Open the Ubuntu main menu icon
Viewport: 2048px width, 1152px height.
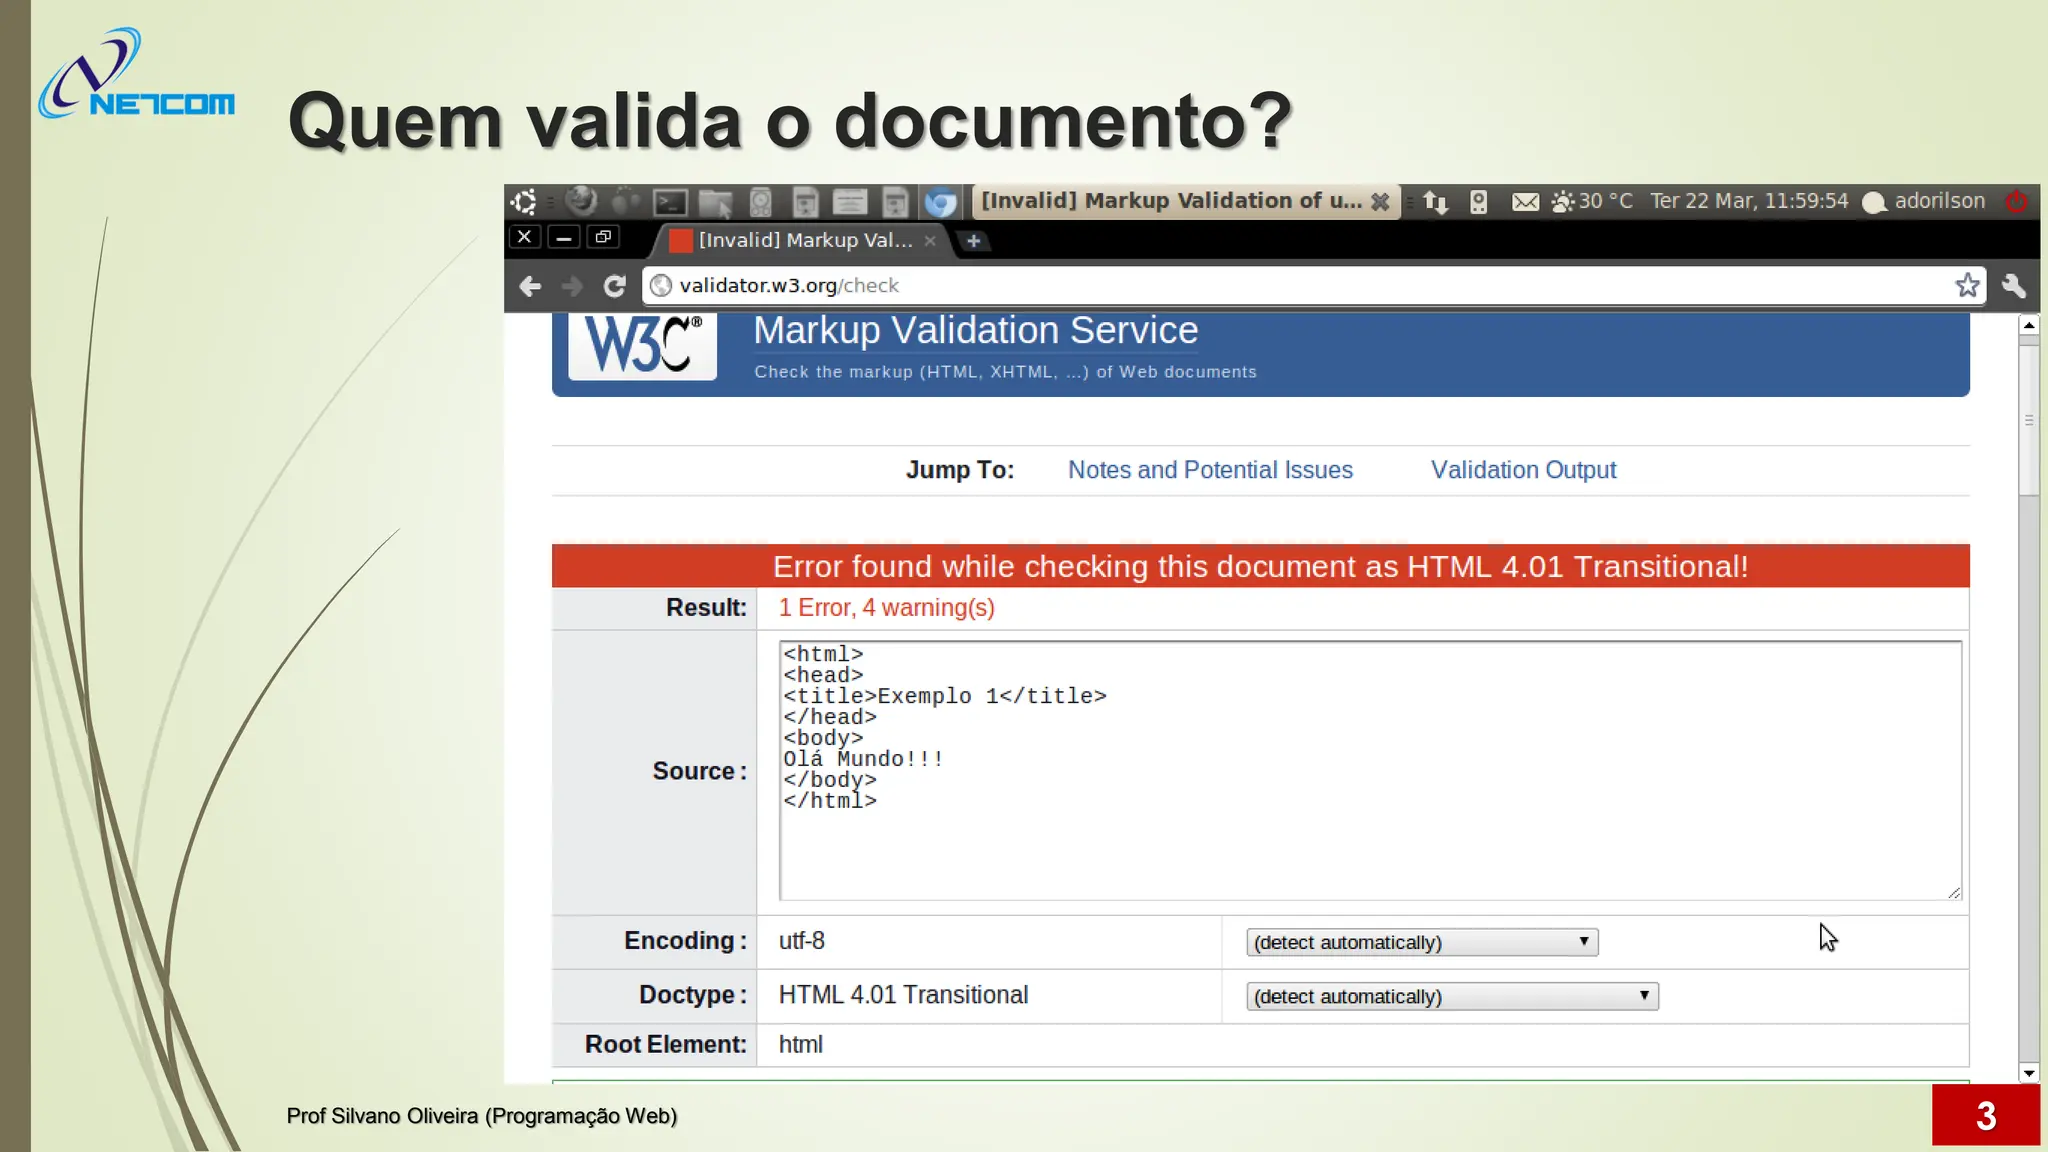point(524,202)
